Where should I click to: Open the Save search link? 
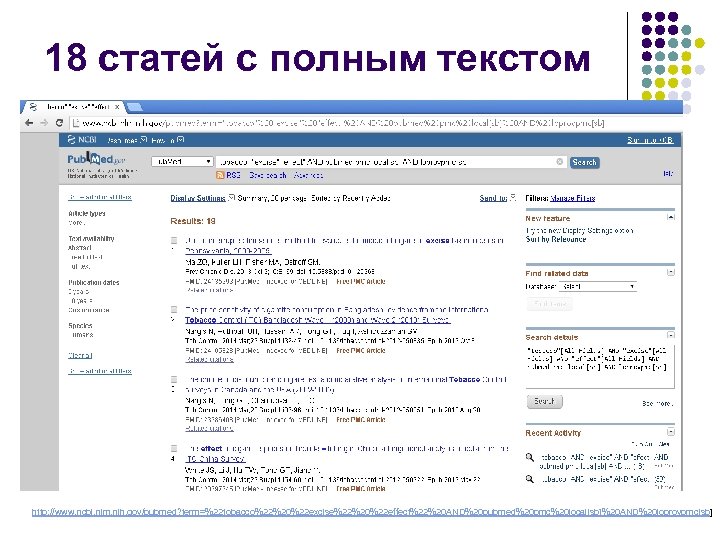[x=268, y=175]
